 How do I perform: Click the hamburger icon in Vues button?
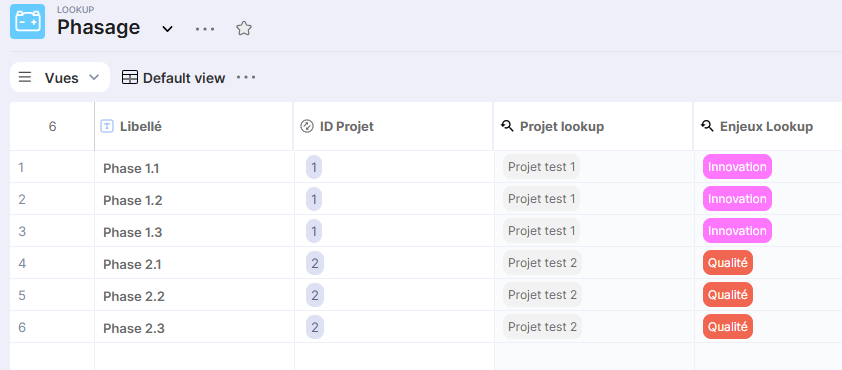coord(25,77)
